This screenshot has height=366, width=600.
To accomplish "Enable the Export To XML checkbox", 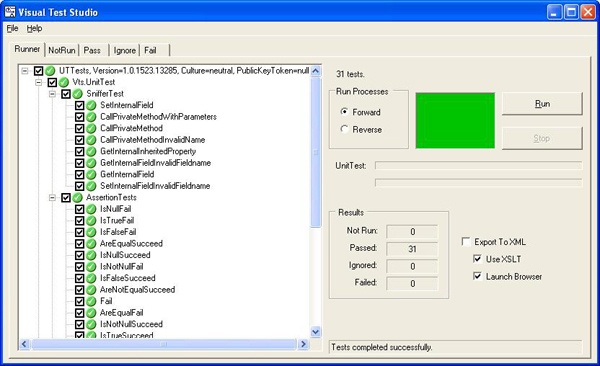I will (466, 242).
